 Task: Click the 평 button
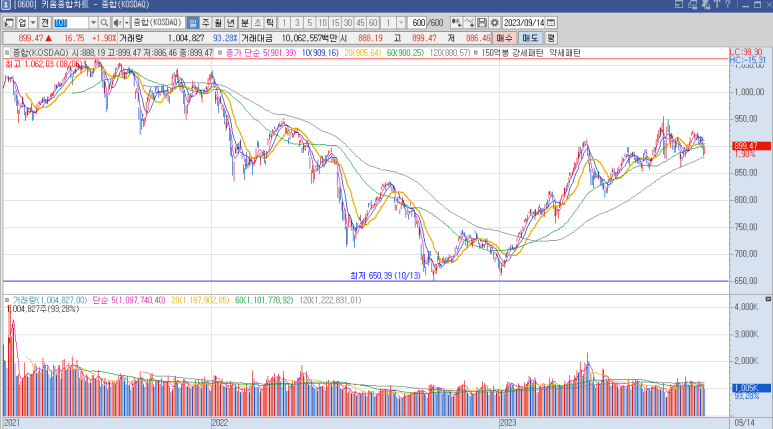pyautogui.click(x=551, y=38)
